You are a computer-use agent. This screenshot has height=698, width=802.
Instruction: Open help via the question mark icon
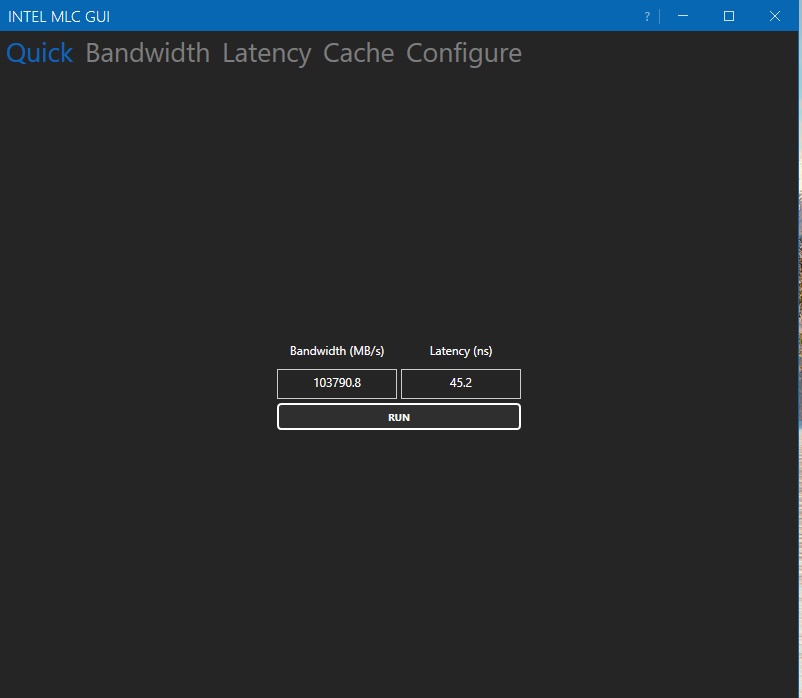(647, 16)
